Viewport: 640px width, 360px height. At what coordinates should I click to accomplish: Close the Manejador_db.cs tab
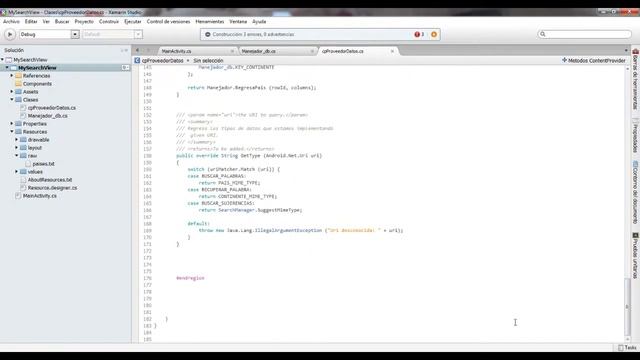pos(312,51)
